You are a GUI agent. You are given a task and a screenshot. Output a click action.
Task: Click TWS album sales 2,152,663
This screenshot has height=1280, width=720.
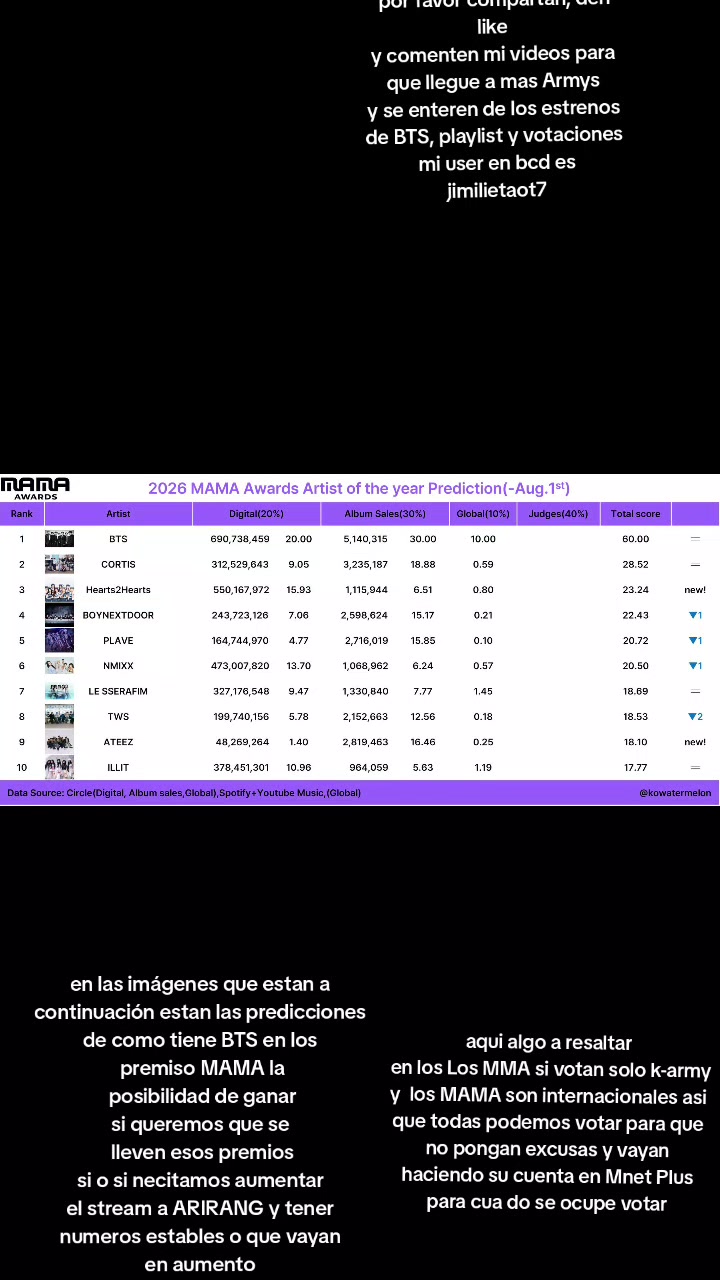(x=366, y=717)
